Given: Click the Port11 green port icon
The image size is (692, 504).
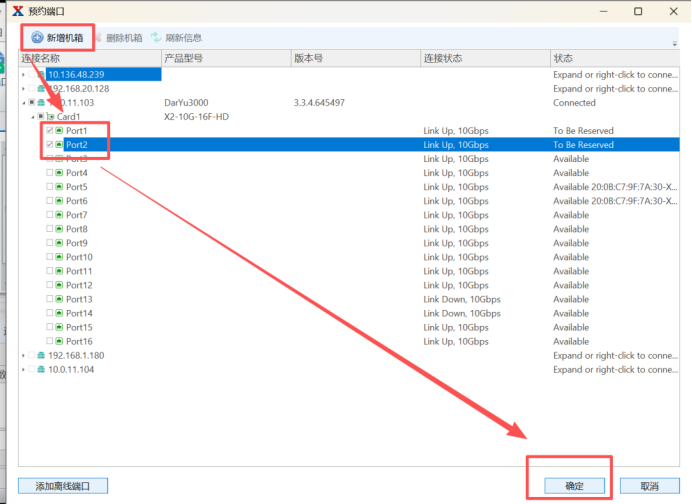Looking at the screenshot, I should [59, 271].
